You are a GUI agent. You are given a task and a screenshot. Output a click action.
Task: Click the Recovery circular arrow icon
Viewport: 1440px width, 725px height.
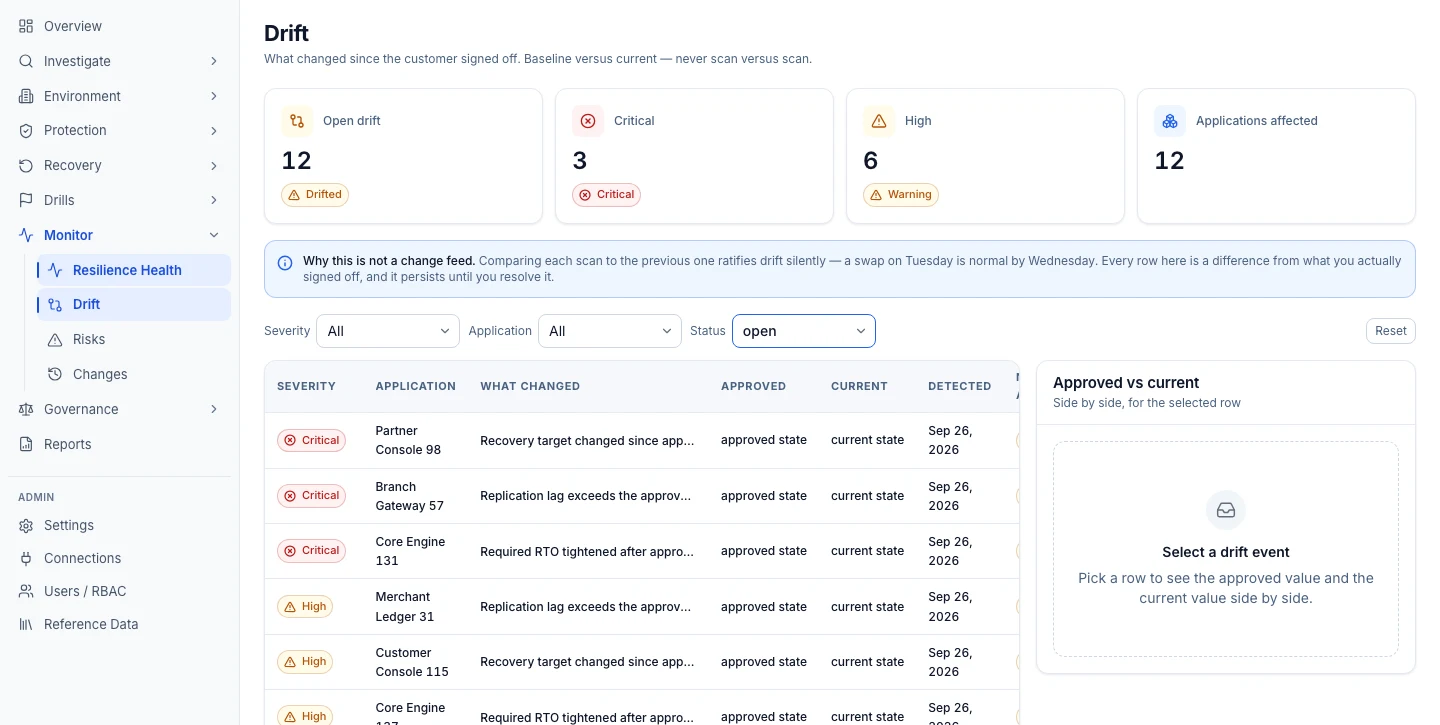26,165
